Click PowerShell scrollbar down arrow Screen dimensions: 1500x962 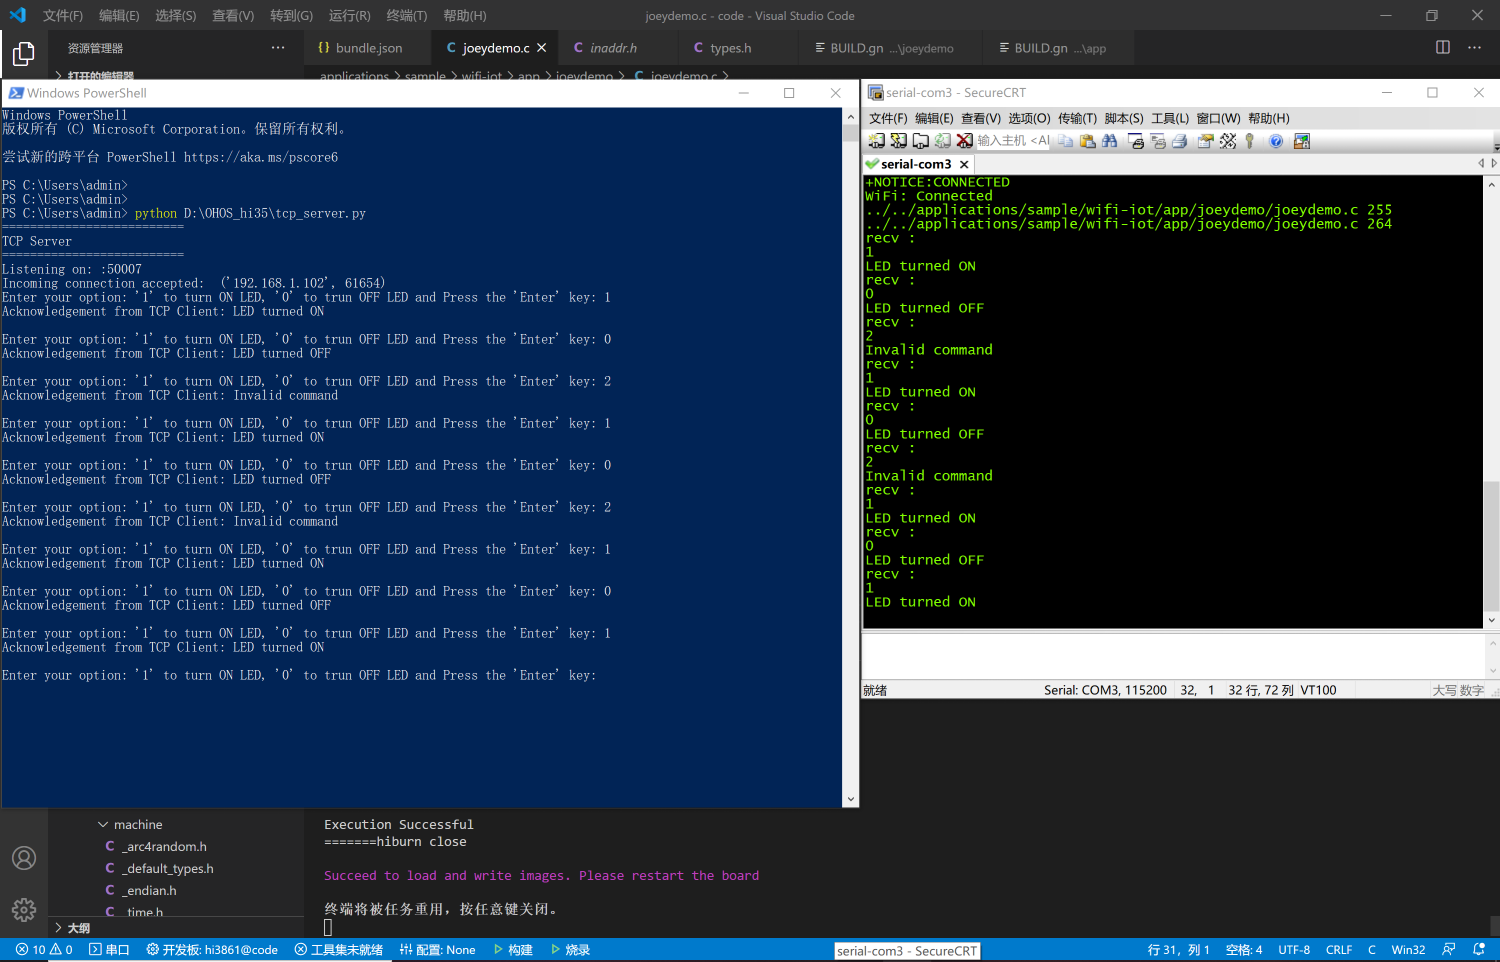point(851,799)
